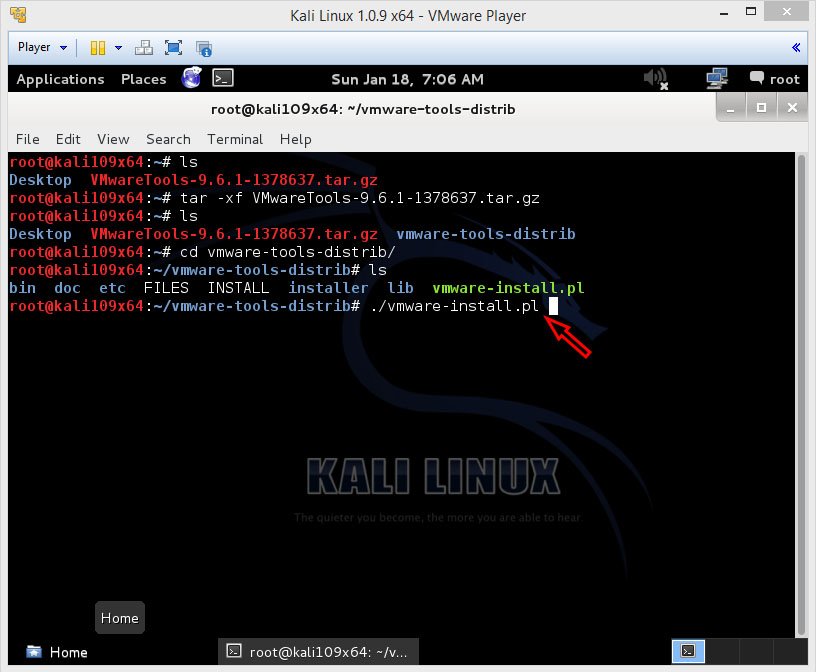Collapse the VMware toolbar with double chevron
Viewport: 816px width, 672px height.
[796, 48]
